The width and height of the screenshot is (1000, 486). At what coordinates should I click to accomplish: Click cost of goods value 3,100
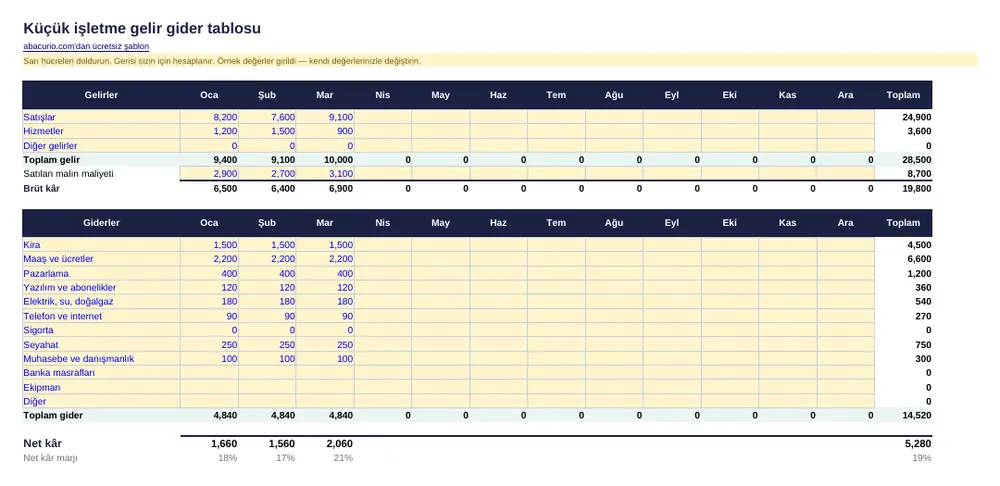click(341, 173)
